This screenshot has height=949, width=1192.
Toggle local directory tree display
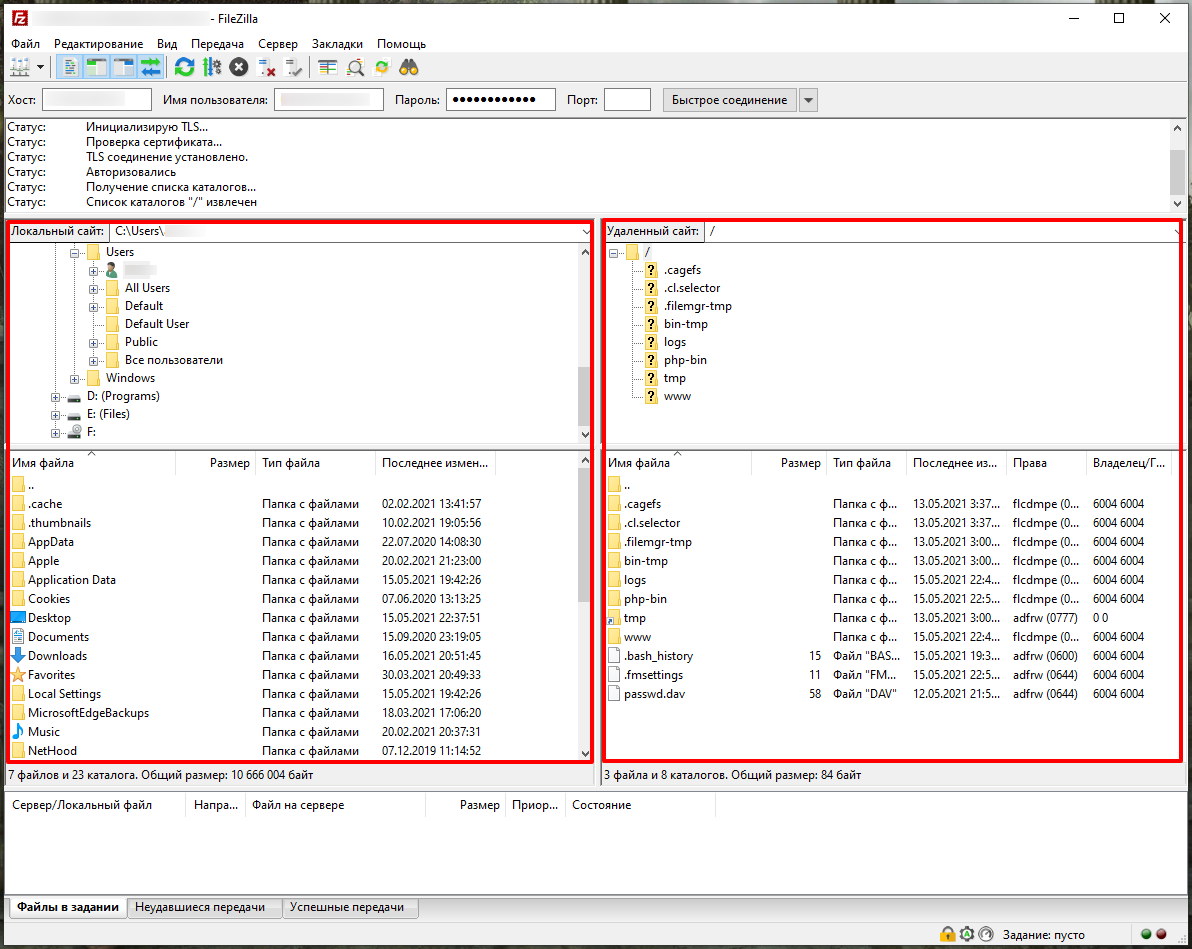tap(97, 67)
